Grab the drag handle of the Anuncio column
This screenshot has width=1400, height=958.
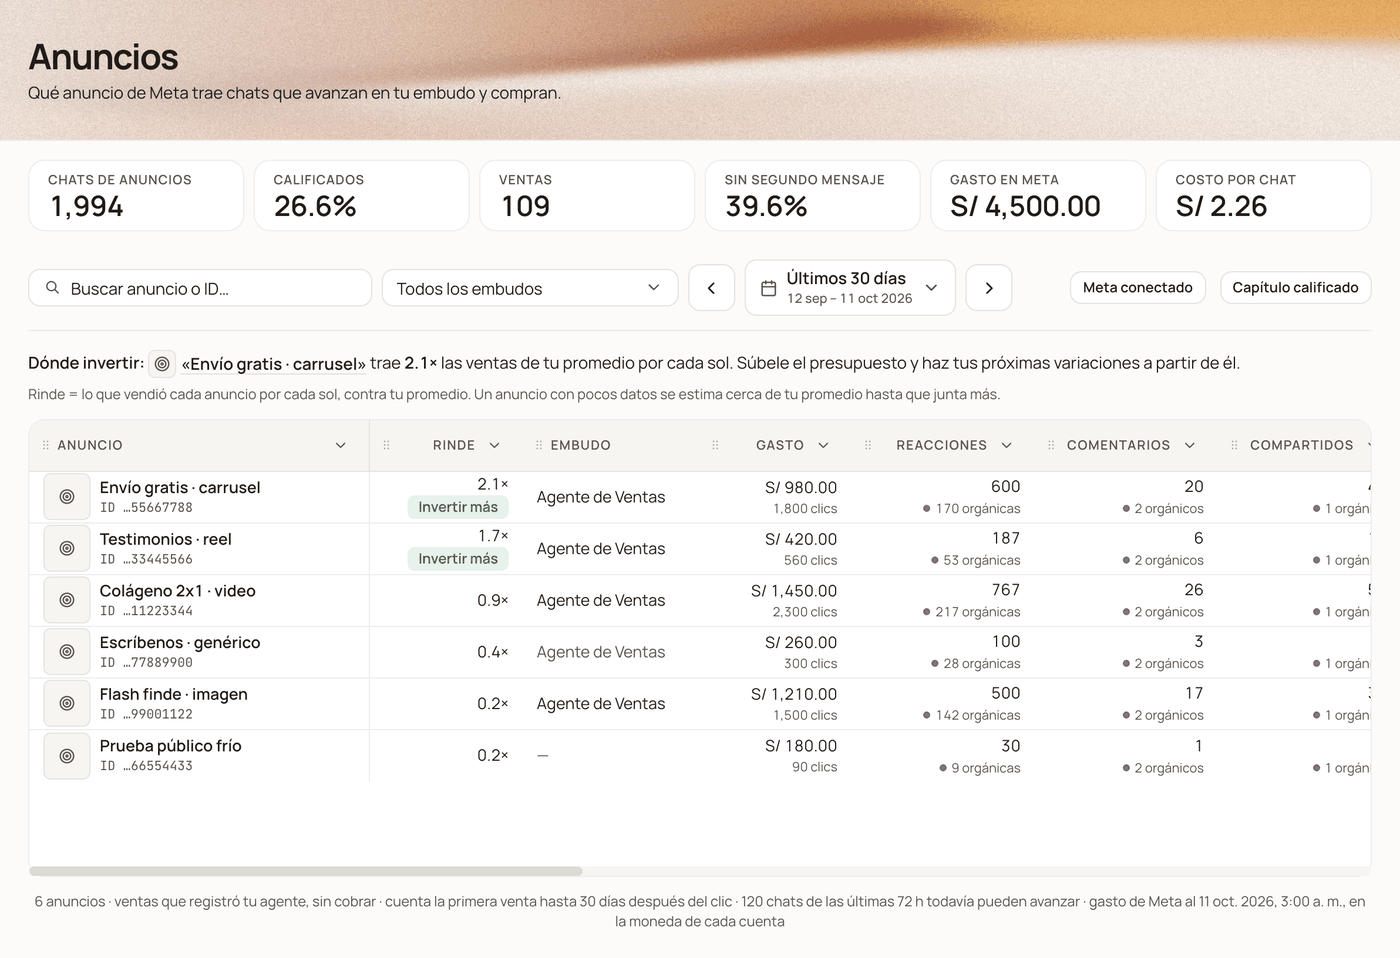coord(45,445)
